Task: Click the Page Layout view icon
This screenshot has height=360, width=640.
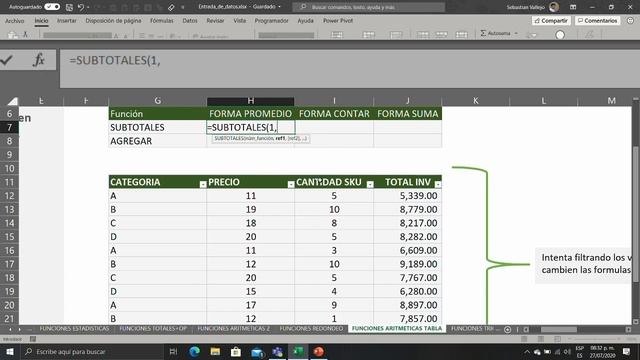Action: 541,339
